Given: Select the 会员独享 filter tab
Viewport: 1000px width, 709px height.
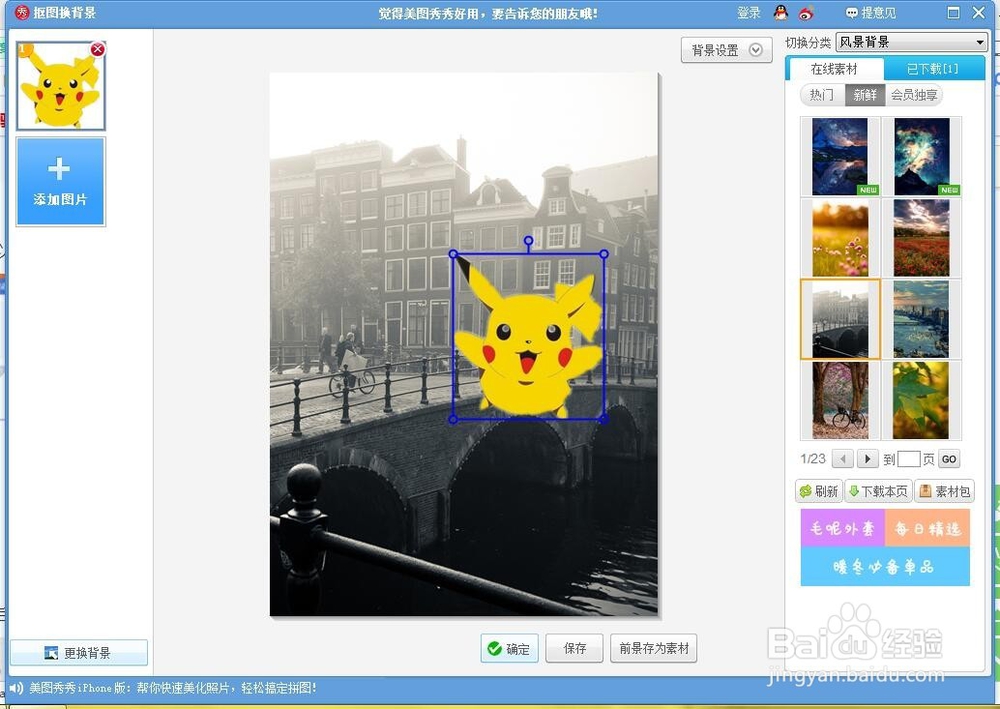Looking at the screenshot, I should (x=914, y=95).
